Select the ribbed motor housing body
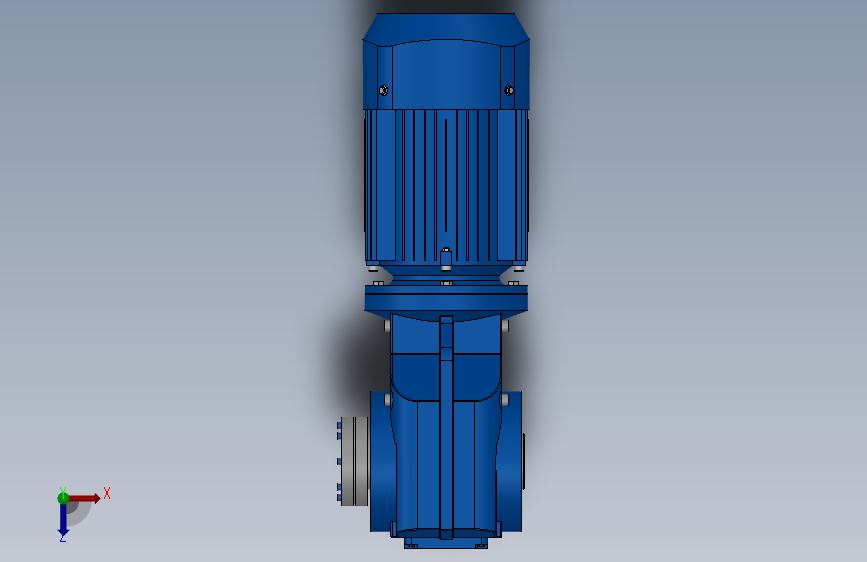 click(x=446, y=185)
